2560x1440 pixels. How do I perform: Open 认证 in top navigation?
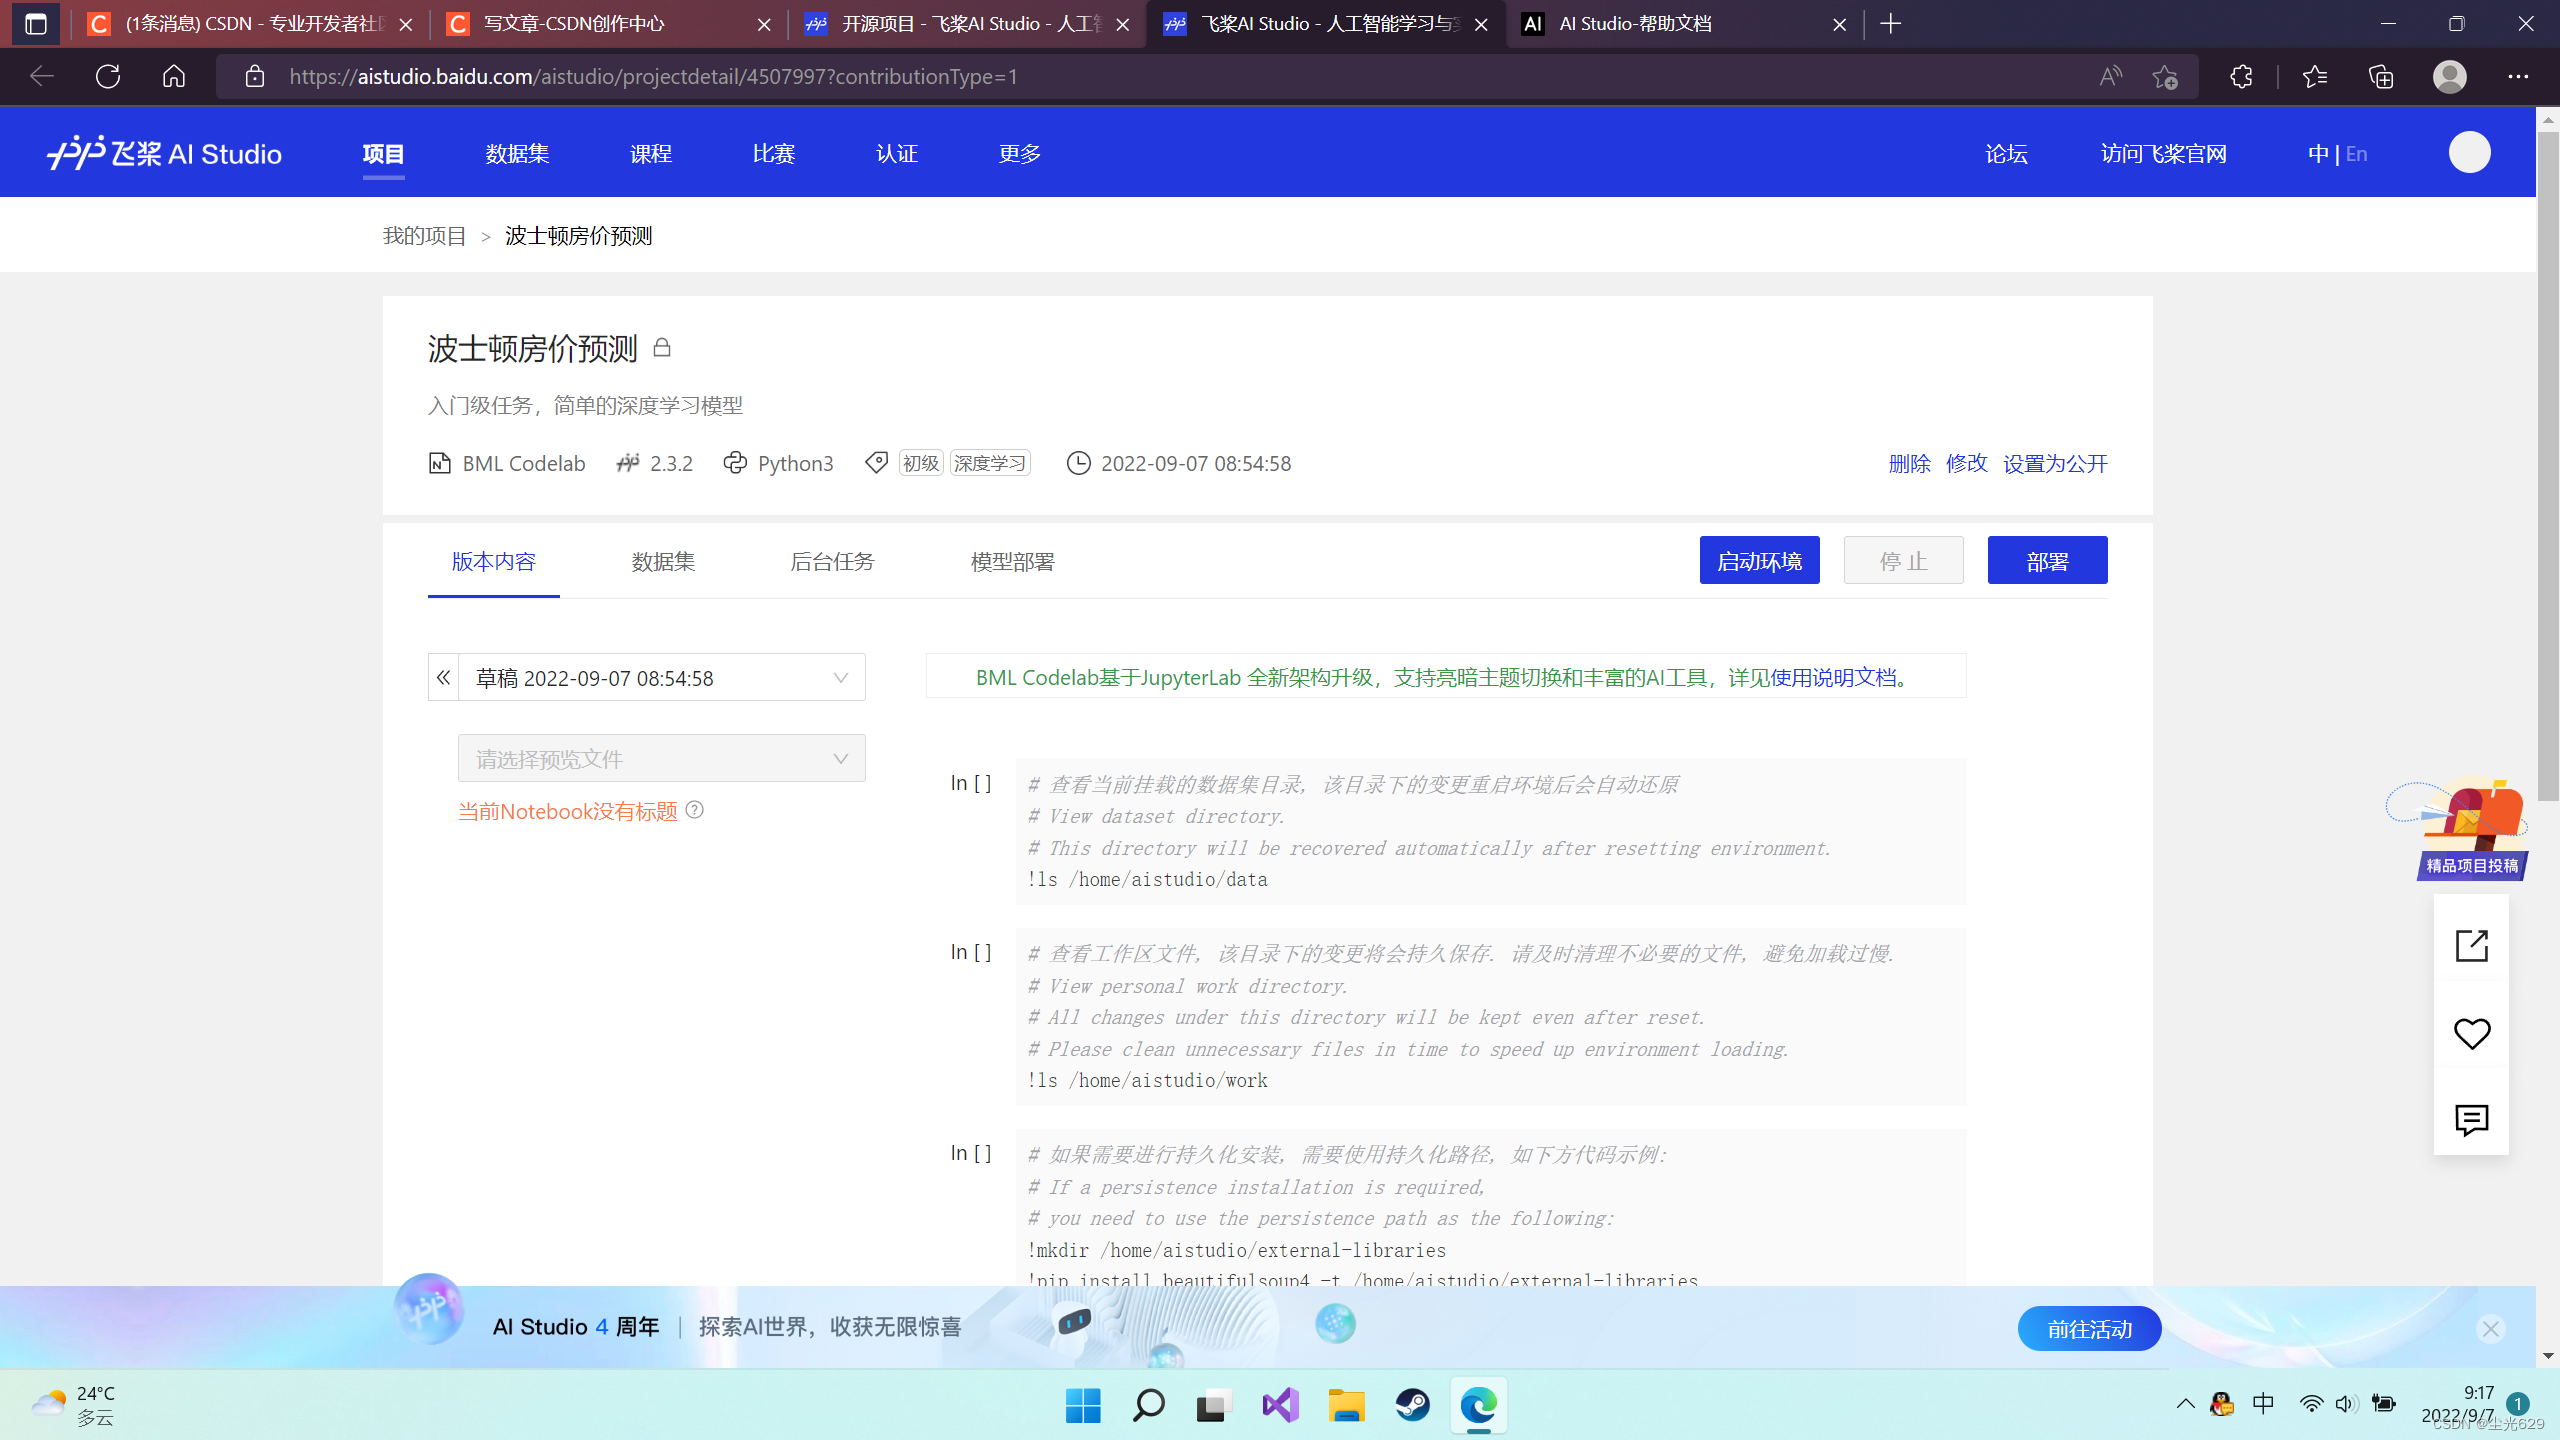(x=897, y=153)
